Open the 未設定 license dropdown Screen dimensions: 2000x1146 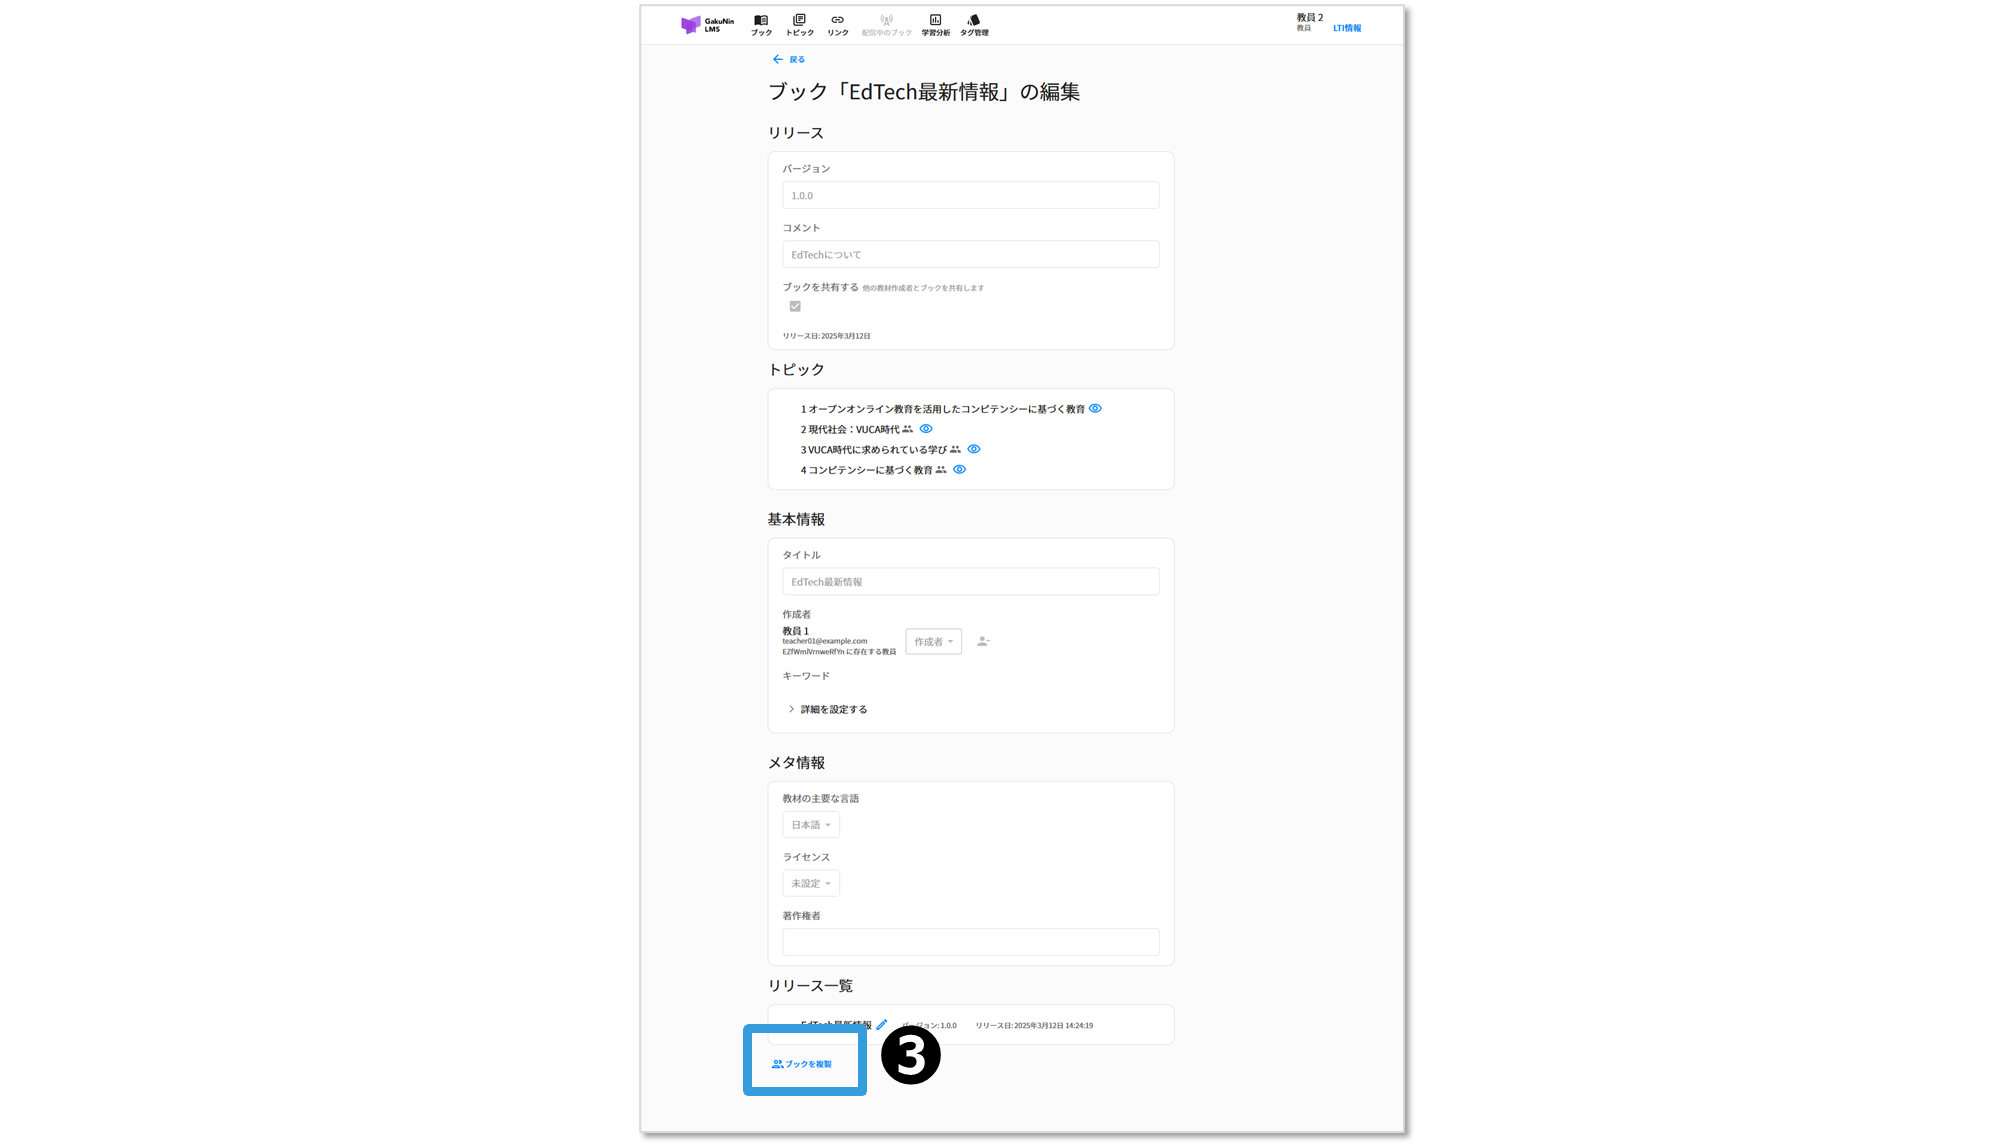point(810,884)
